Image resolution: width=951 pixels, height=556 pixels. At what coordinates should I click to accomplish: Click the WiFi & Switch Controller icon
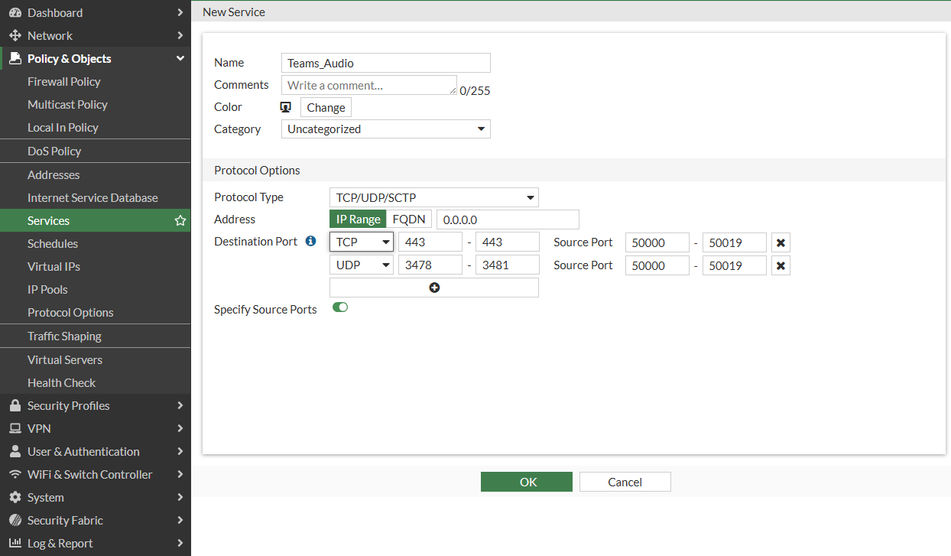point(15,475)
